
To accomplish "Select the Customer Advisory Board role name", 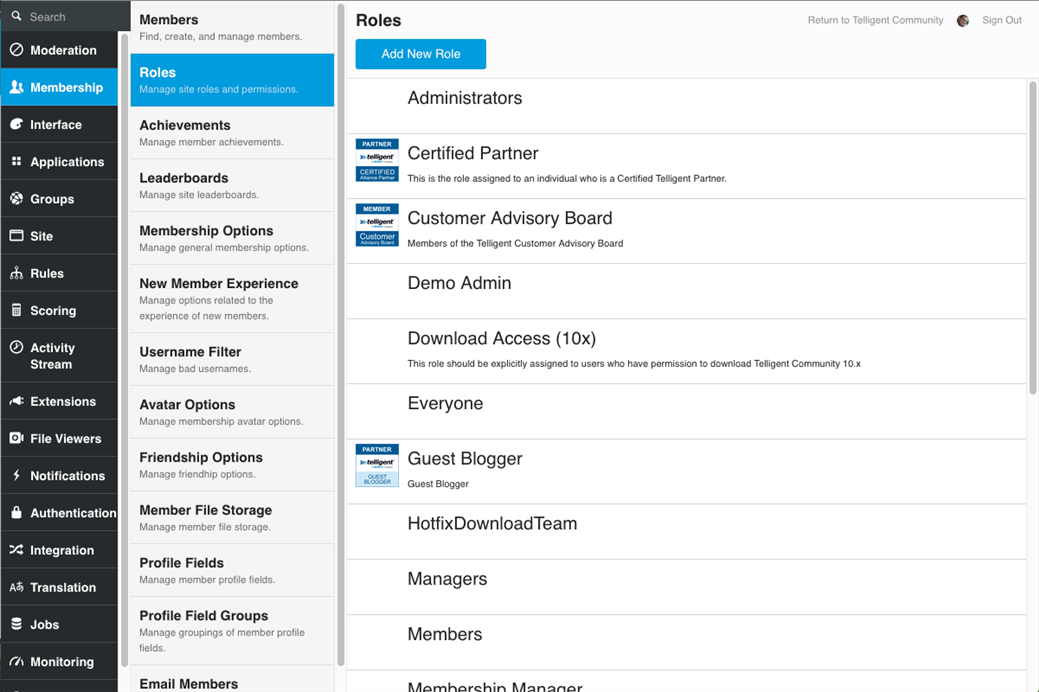I will pos(510,218).
